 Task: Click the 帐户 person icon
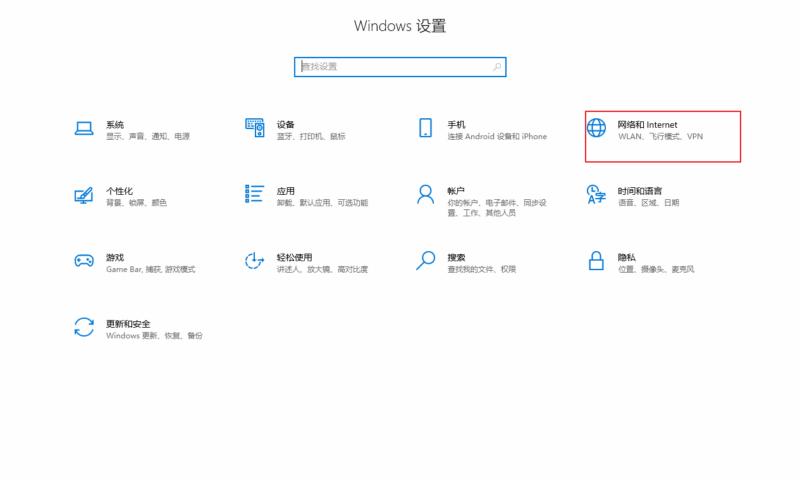[425, 194]
